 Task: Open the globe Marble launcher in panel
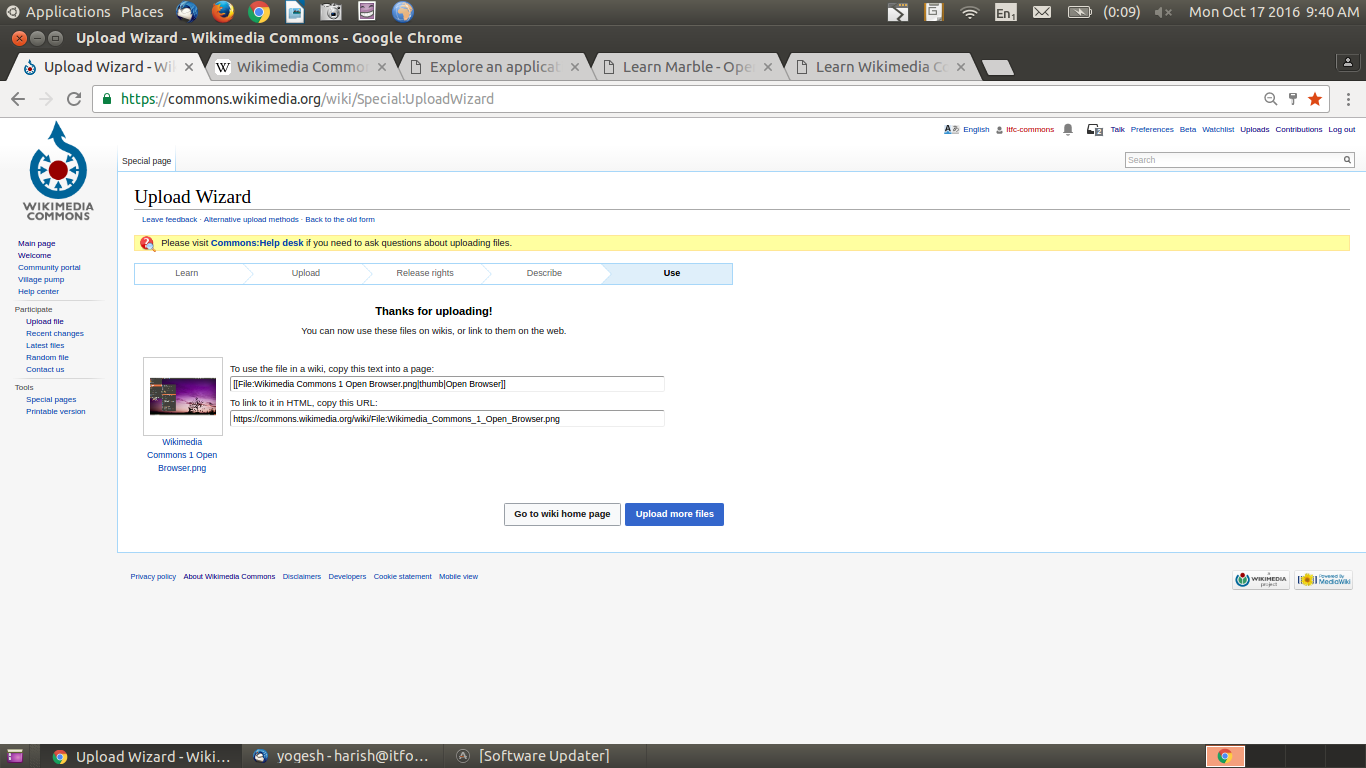(403, 12)
